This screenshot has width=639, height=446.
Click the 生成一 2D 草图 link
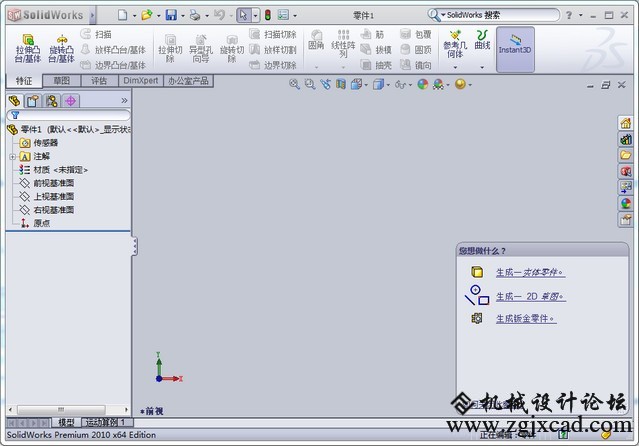coord(531,296)
